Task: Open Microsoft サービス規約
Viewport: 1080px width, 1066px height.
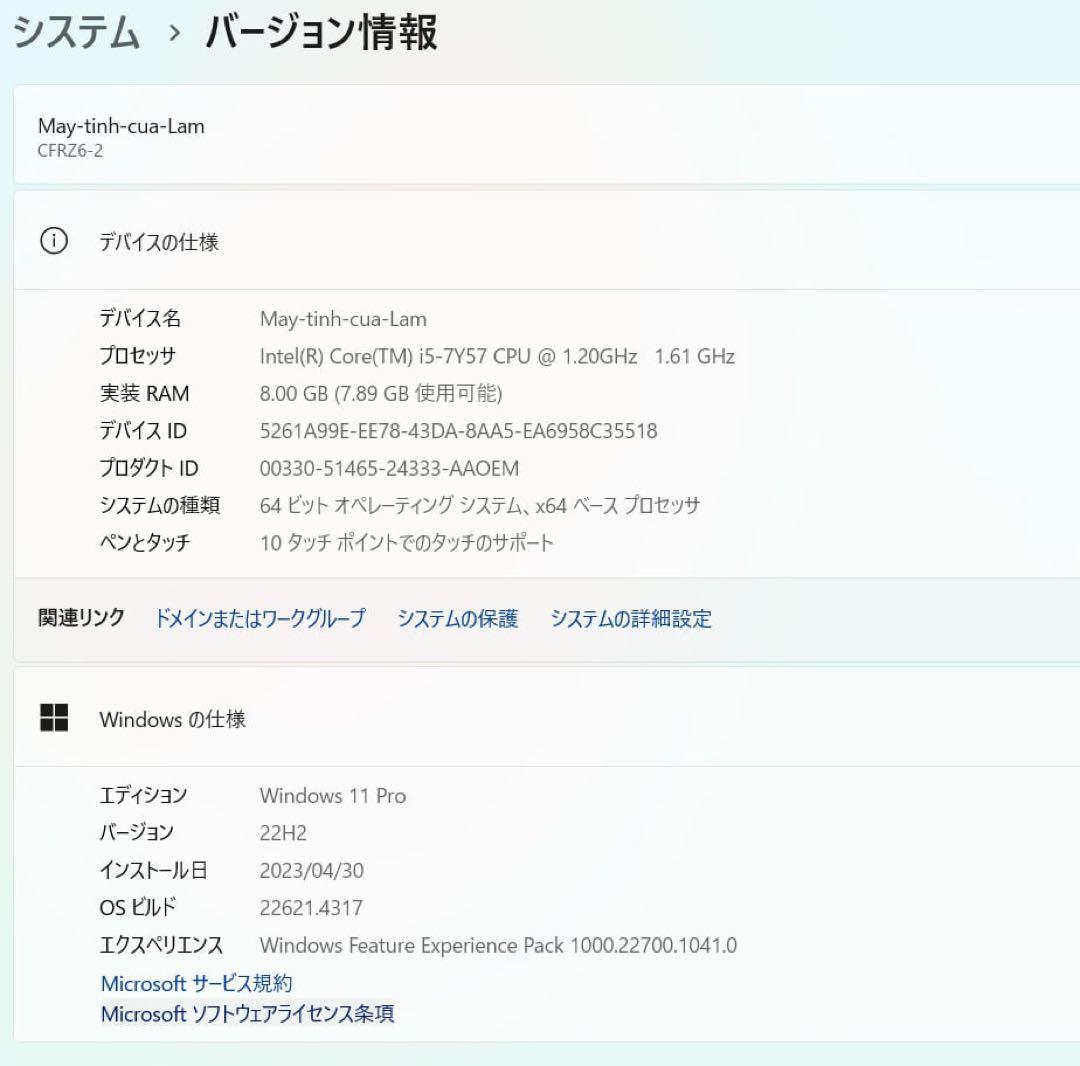Action: [196, 983]
